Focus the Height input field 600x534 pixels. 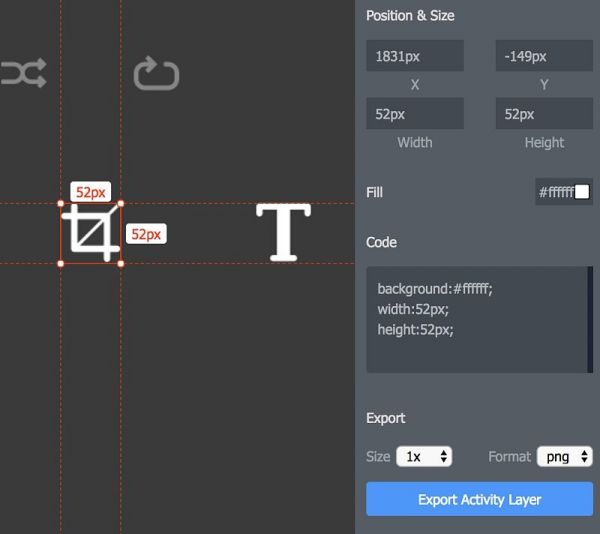(543, 114)
